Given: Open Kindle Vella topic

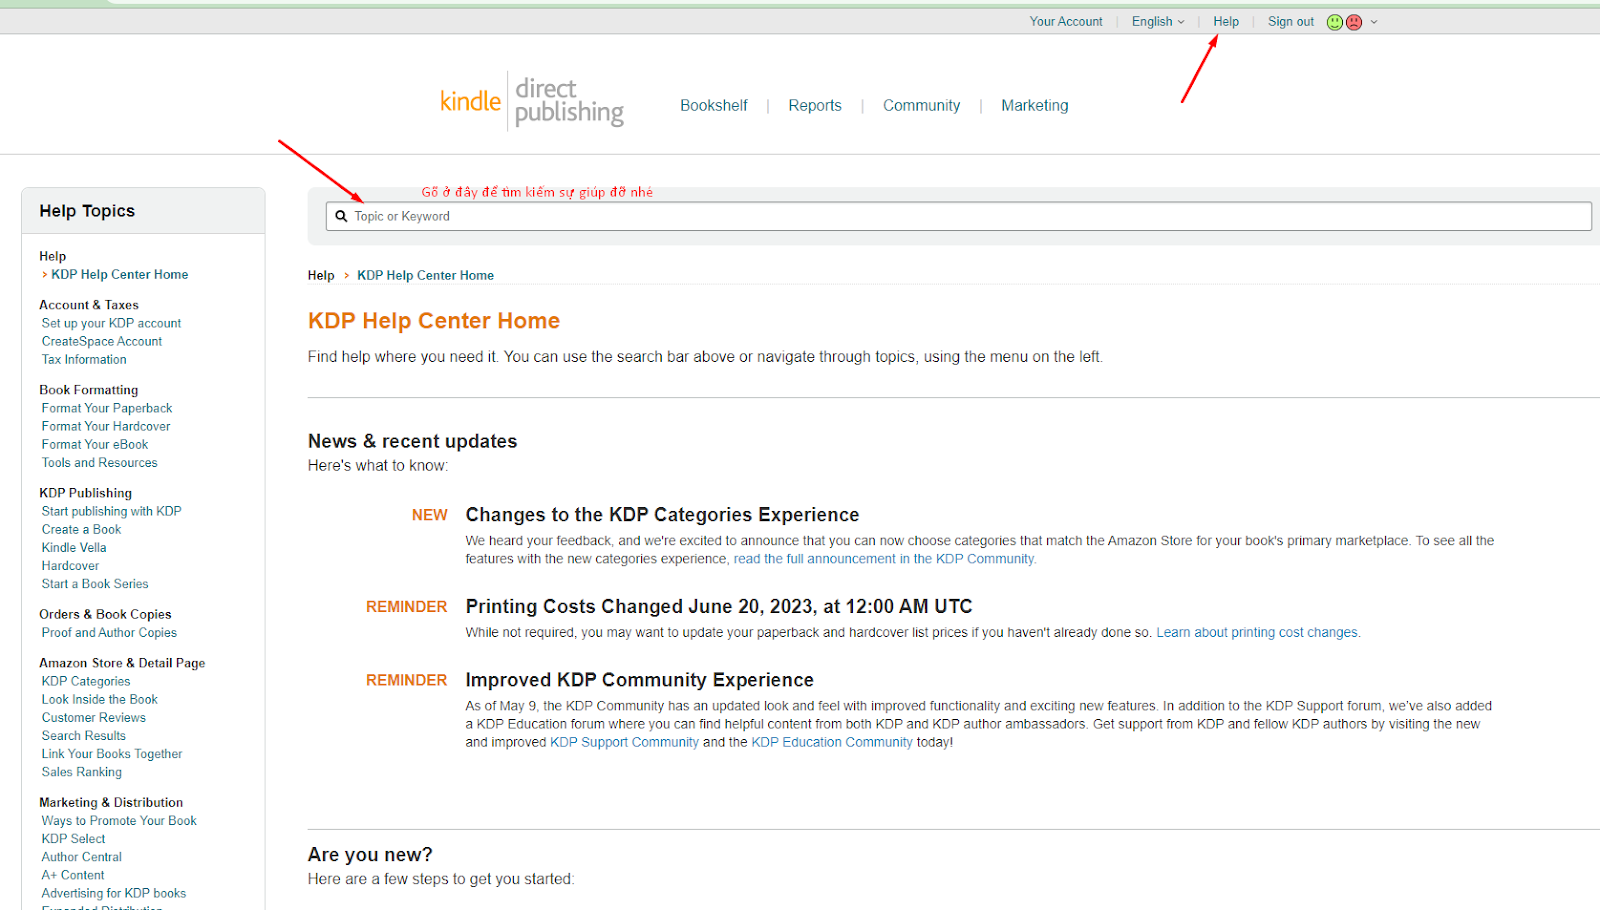Looking at the screenshot, I should point(74,547).
